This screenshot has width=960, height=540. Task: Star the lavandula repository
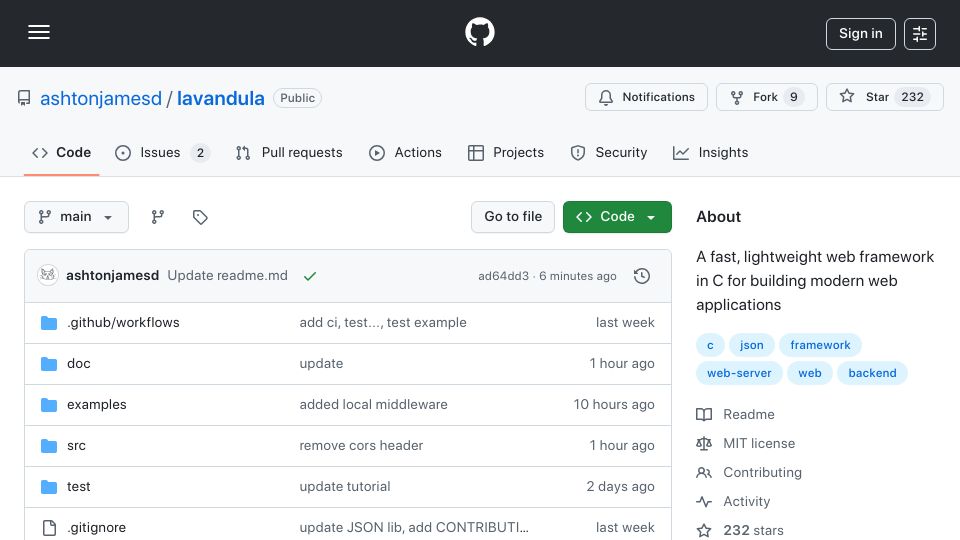coord(884,97)
